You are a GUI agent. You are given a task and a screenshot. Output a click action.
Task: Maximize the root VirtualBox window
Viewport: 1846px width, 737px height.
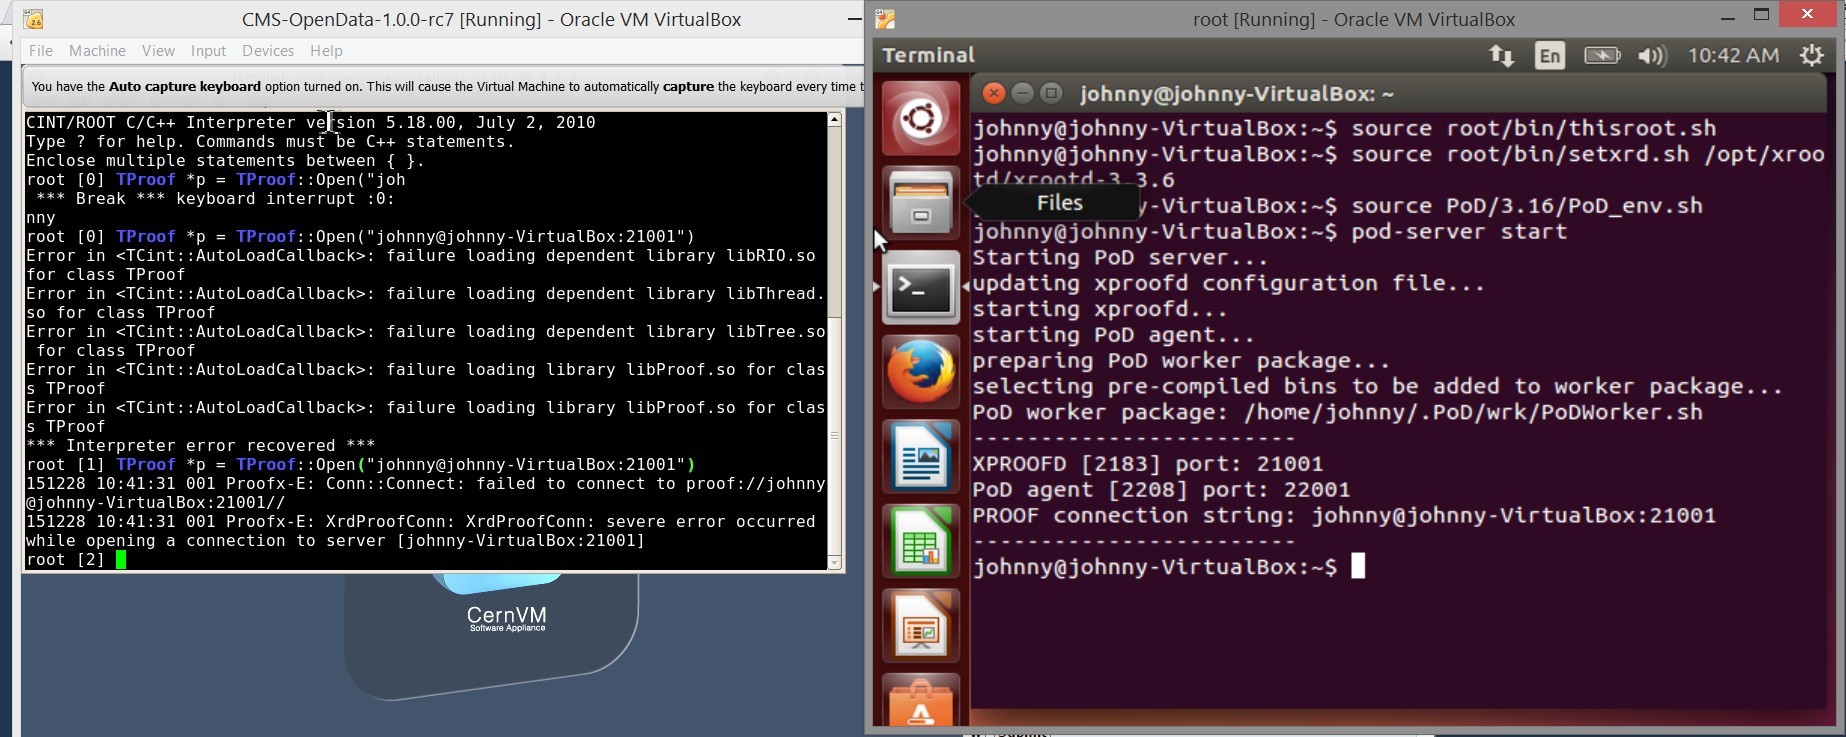point(1762,14)
